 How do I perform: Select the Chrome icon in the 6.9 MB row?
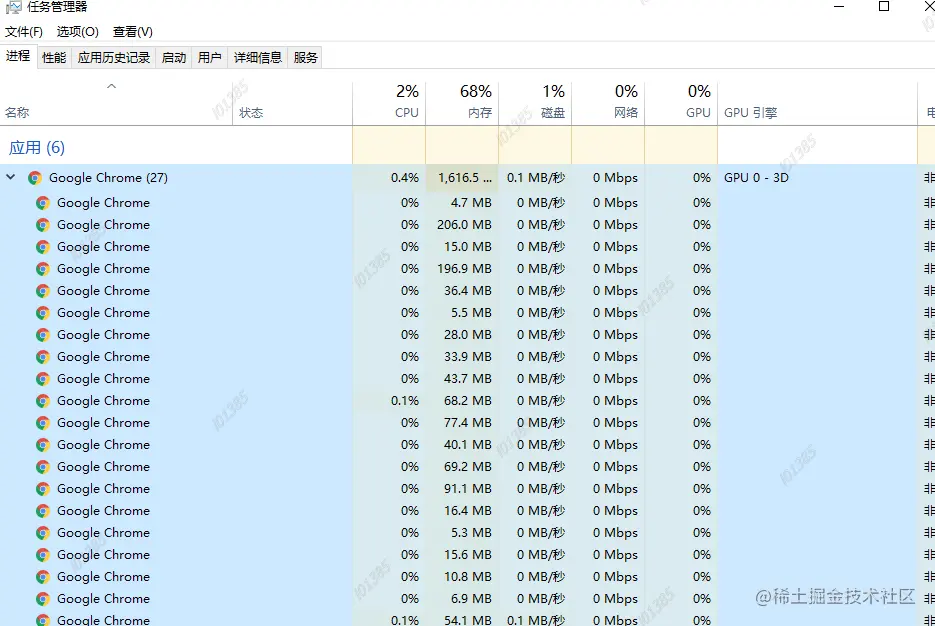click(x=42, y=599)
